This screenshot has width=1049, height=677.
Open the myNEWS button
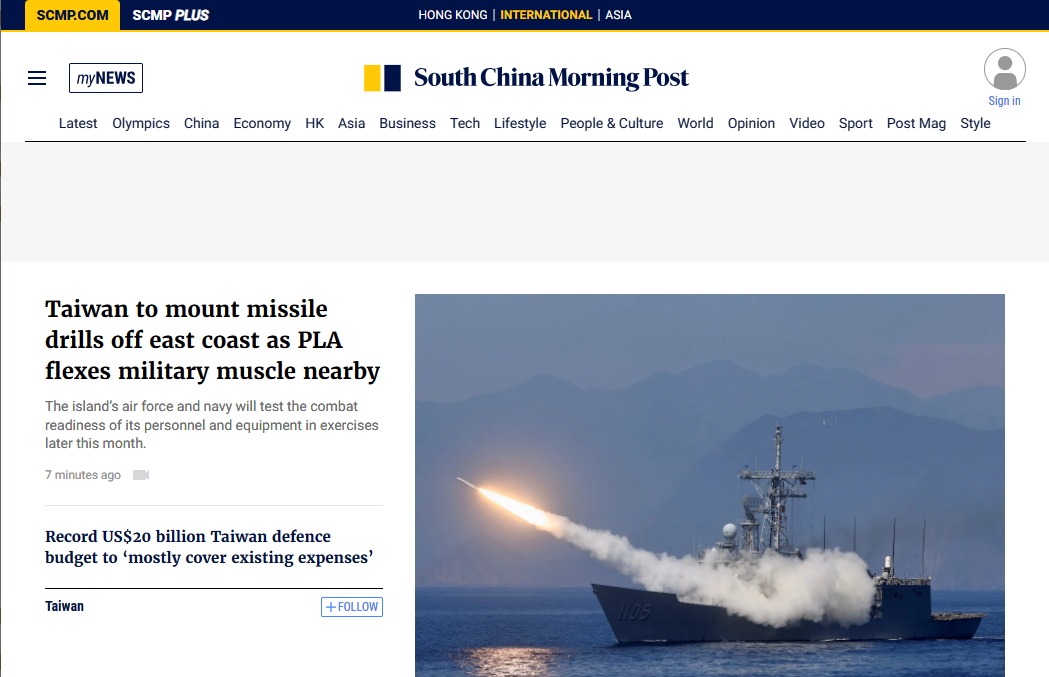[x=106, y=78]
